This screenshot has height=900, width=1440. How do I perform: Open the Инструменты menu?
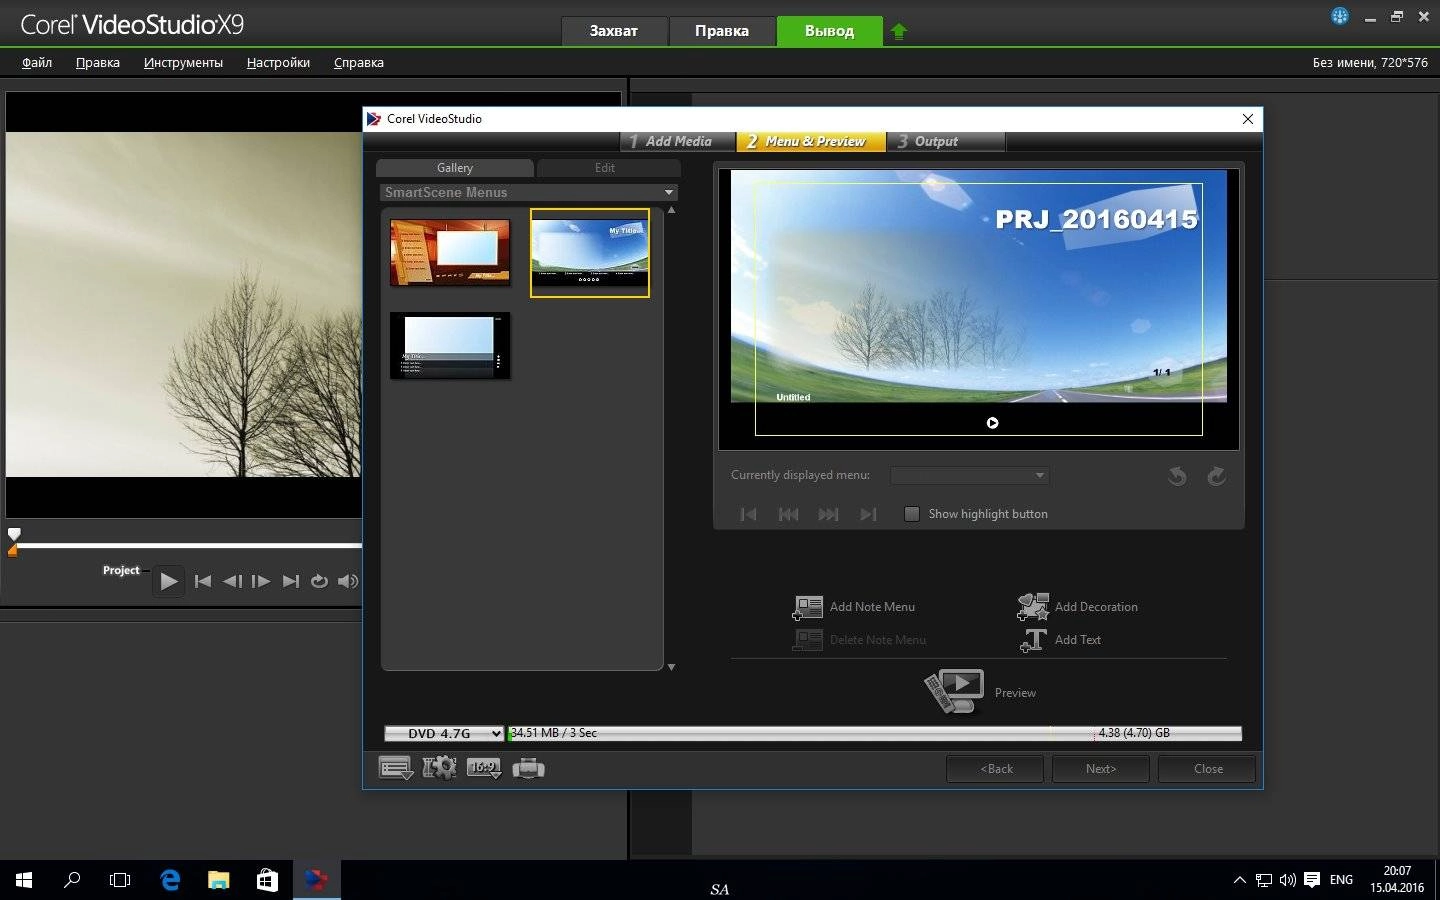pyautogui.click(x=183, y=62)
